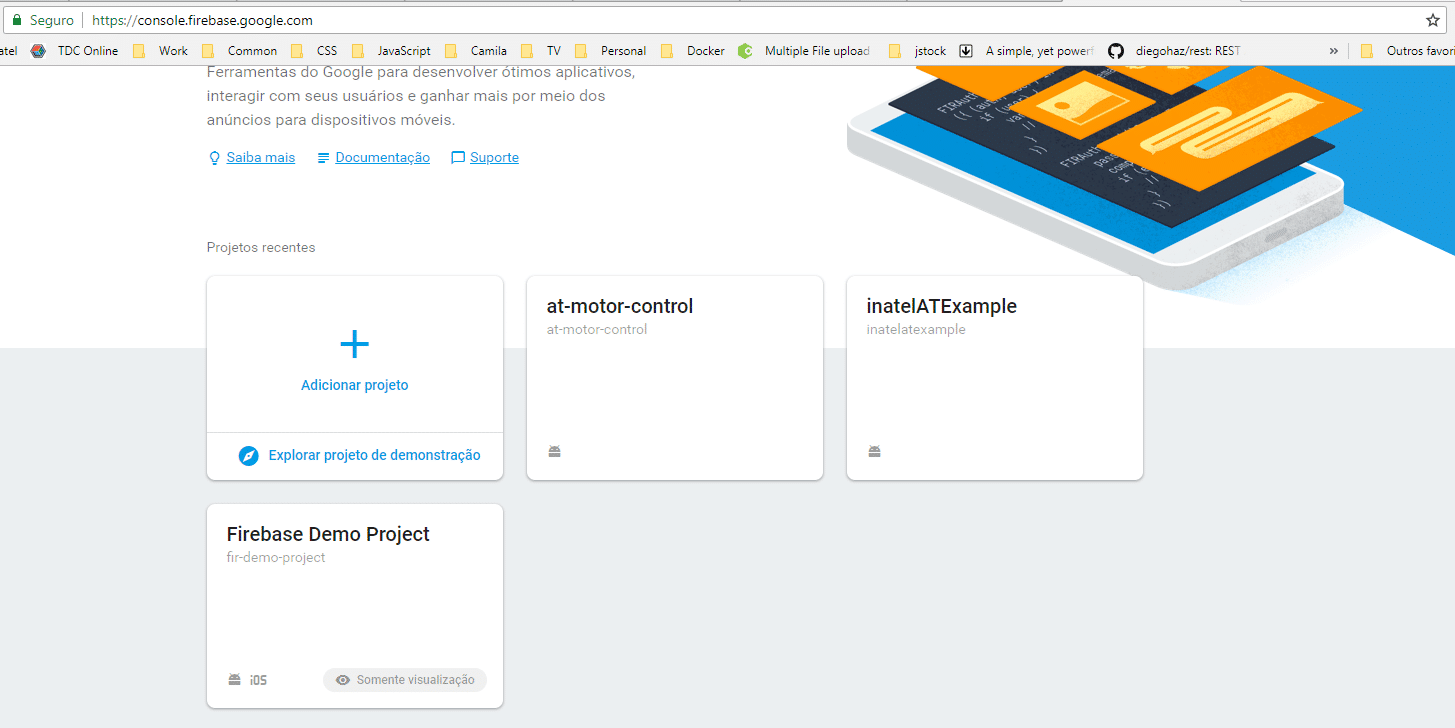Click the star bookmark icon in address bar
The height and width of the screenshot is (728, 1455).
click(x=1432, y=20)
